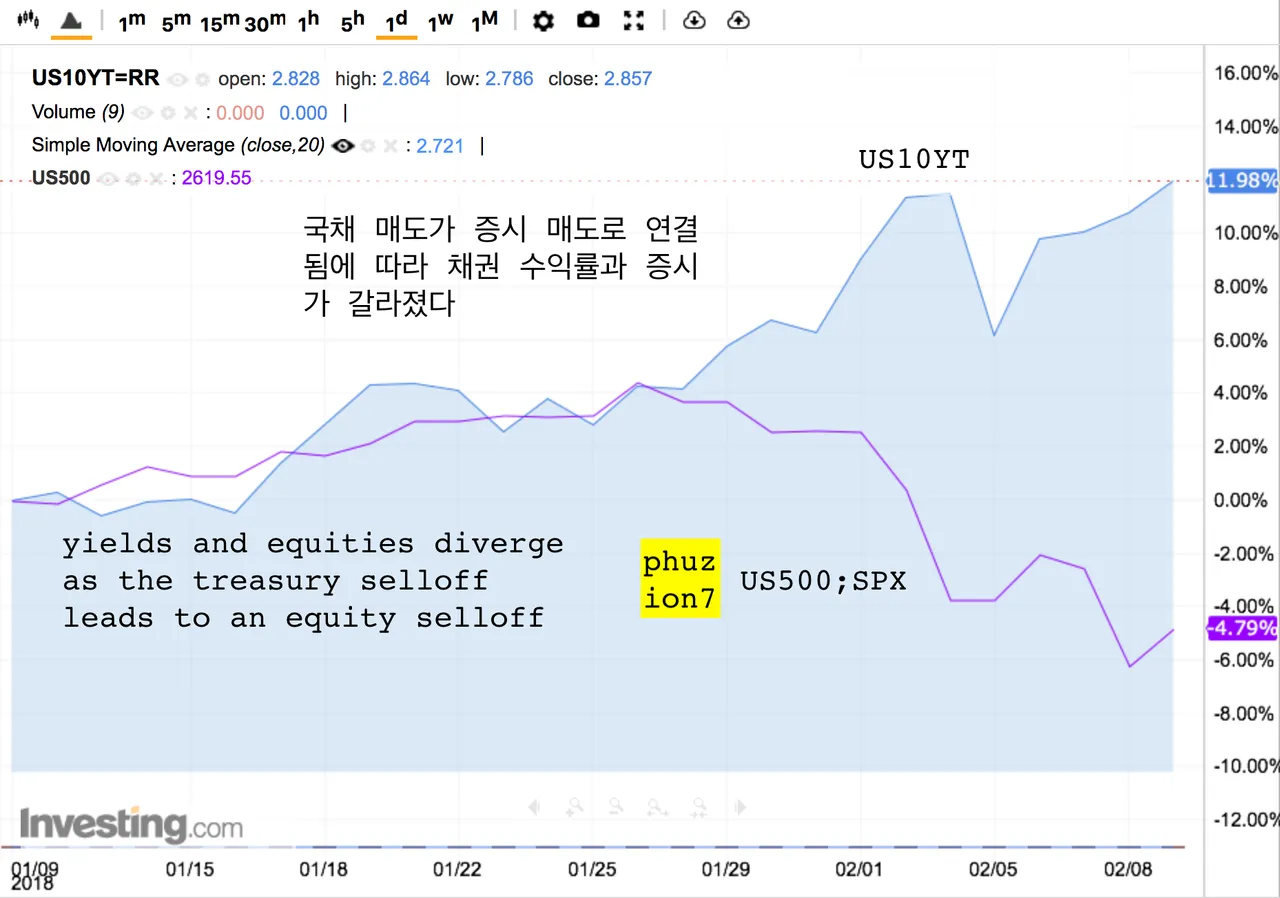Click the US10YT chart annotation
1280x898 pixels.
tap(914, 159)
